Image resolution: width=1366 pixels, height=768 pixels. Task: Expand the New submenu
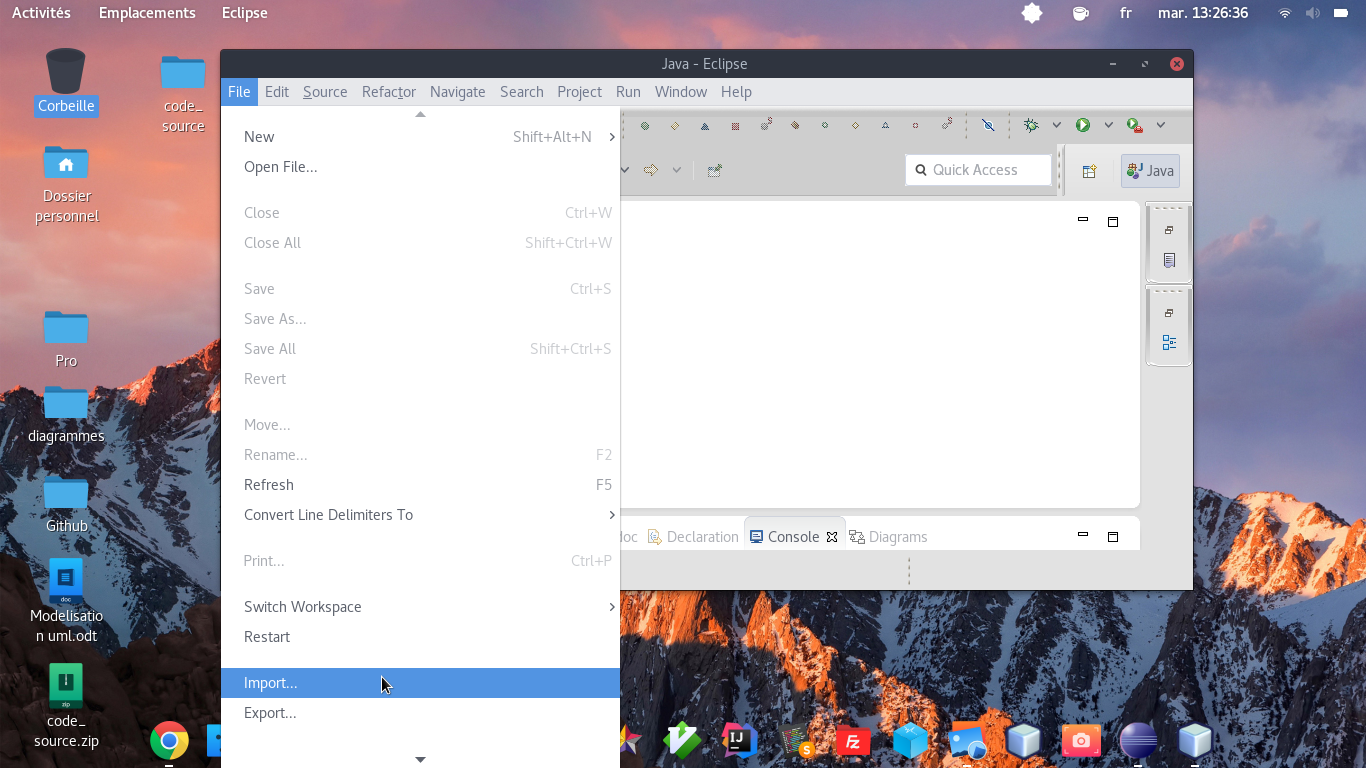(420, 137)
